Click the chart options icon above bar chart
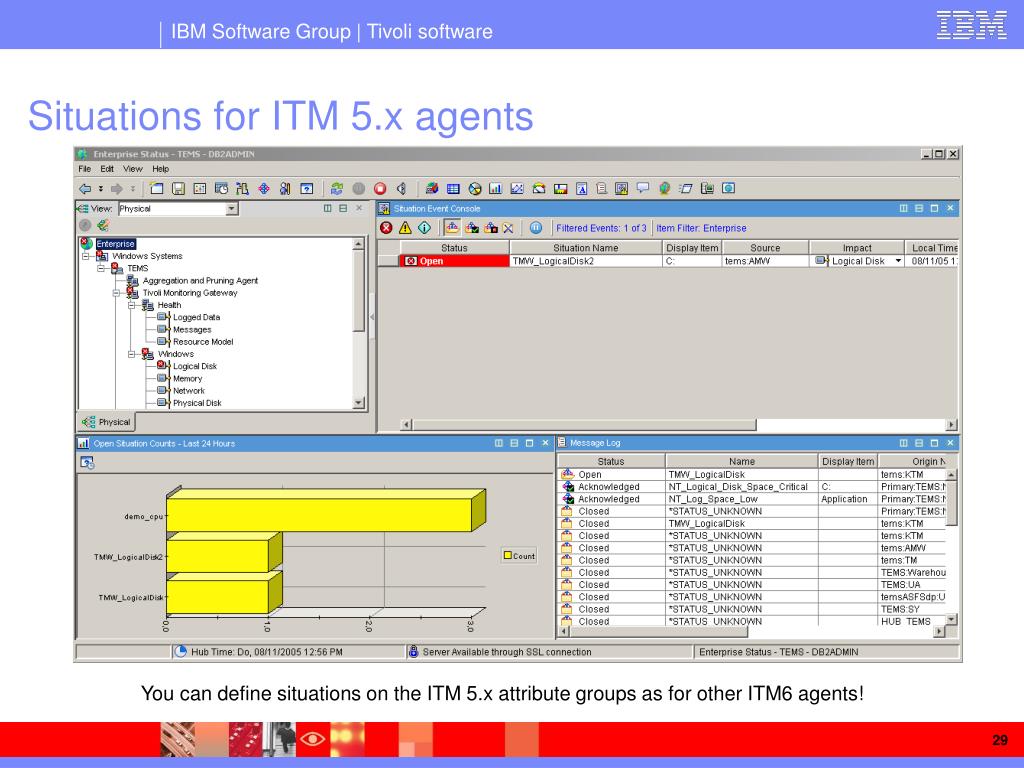 click(x=87, y=462)
